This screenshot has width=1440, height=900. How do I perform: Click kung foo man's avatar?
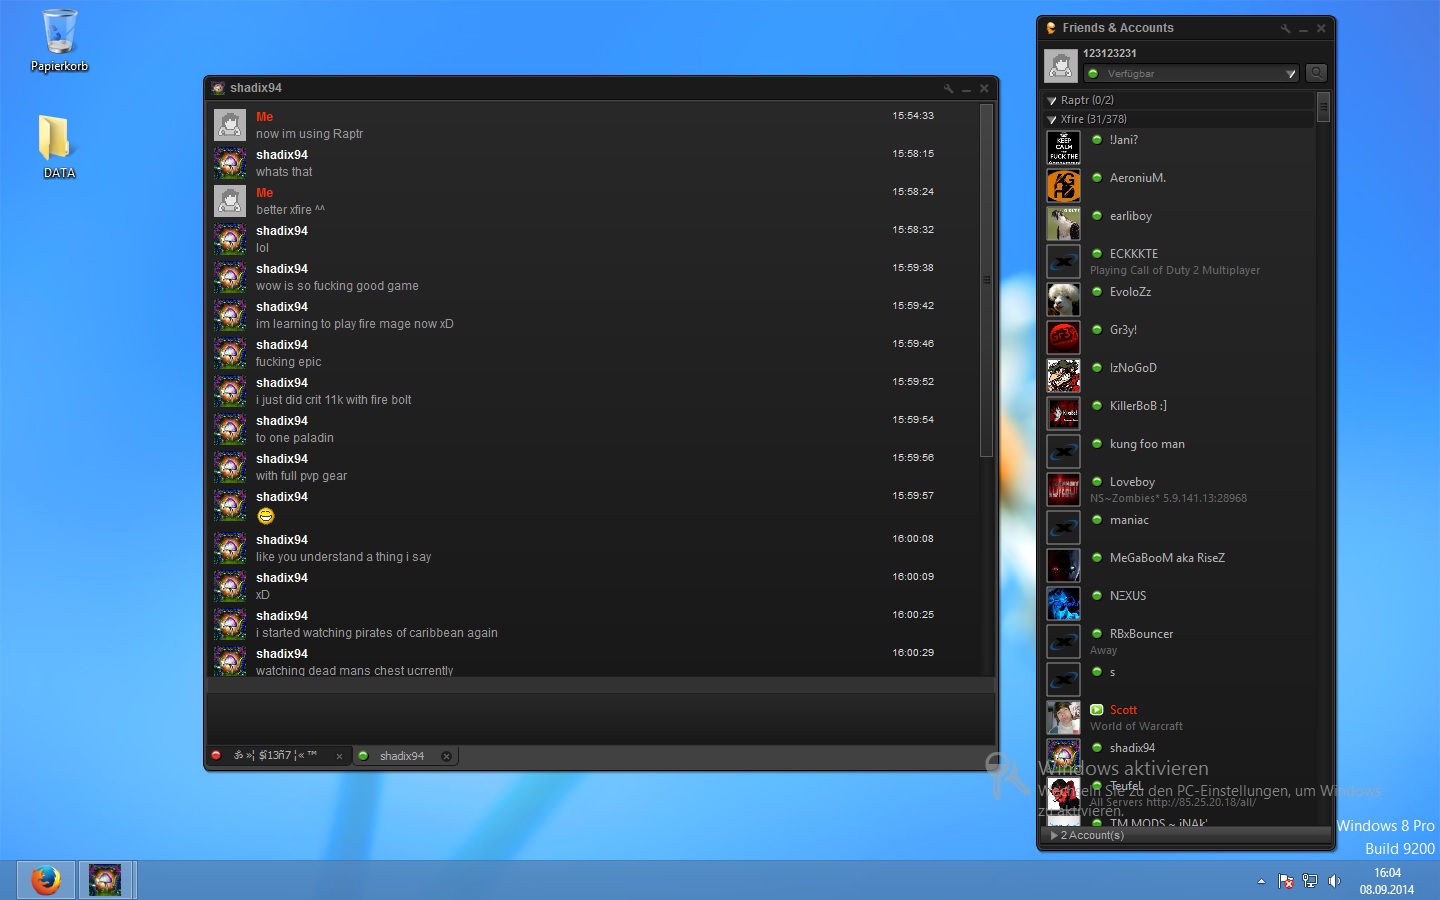tap(1063, 451)
